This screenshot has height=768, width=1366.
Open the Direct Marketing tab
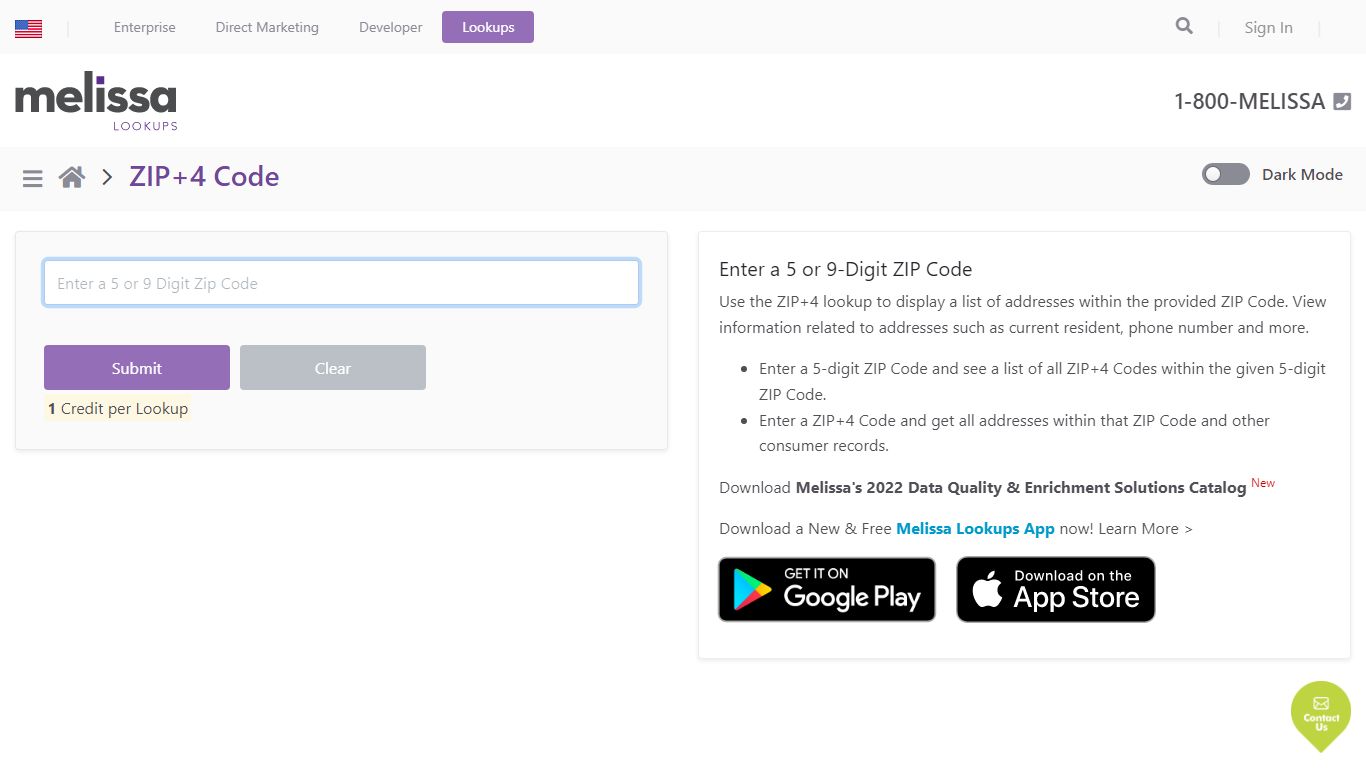(x=267, y=27)
